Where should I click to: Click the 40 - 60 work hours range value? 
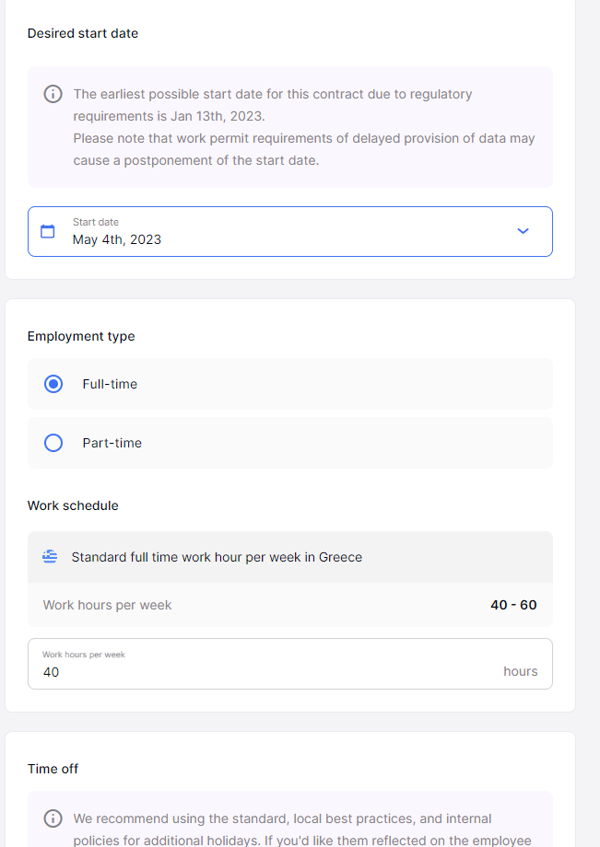point(514,605)
